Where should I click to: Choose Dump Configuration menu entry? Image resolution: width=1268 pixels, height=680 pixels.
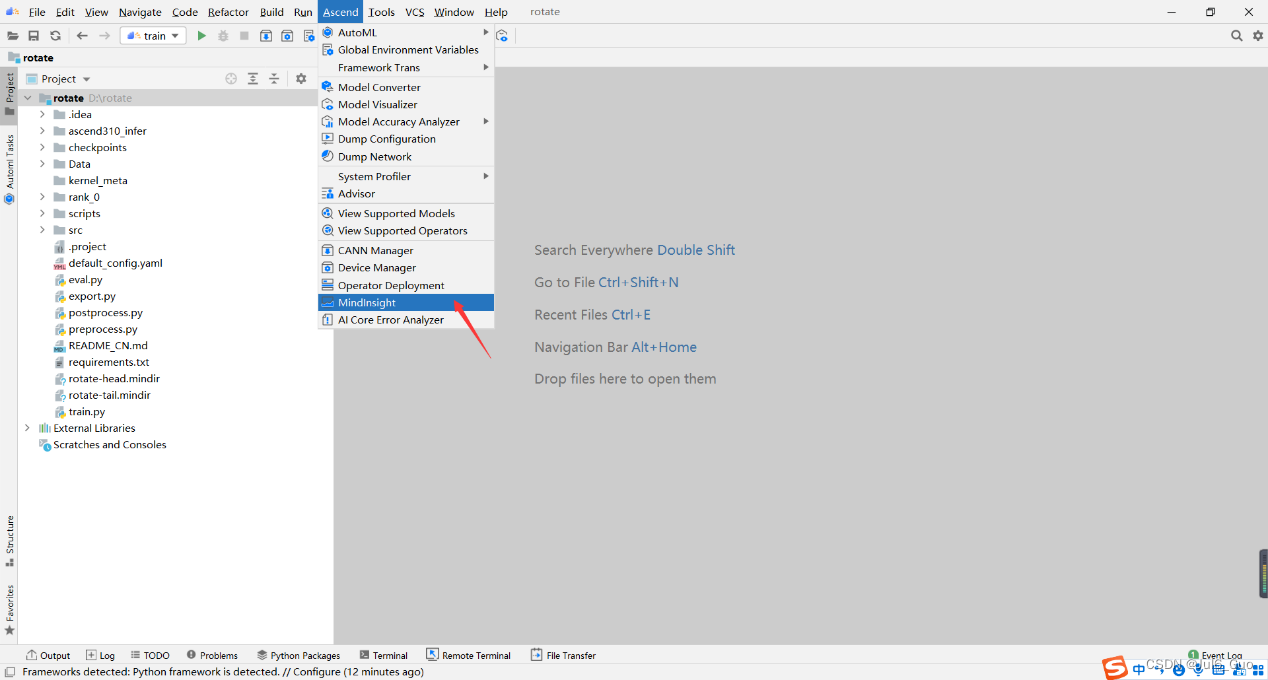[406, 139]
